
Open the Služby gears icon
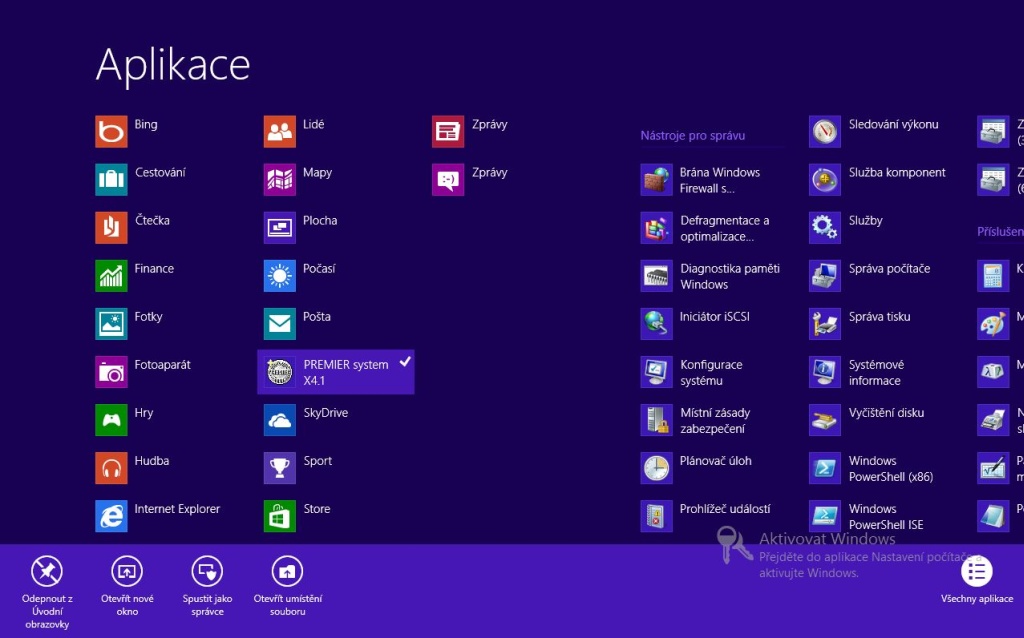(x=825, y=227)
